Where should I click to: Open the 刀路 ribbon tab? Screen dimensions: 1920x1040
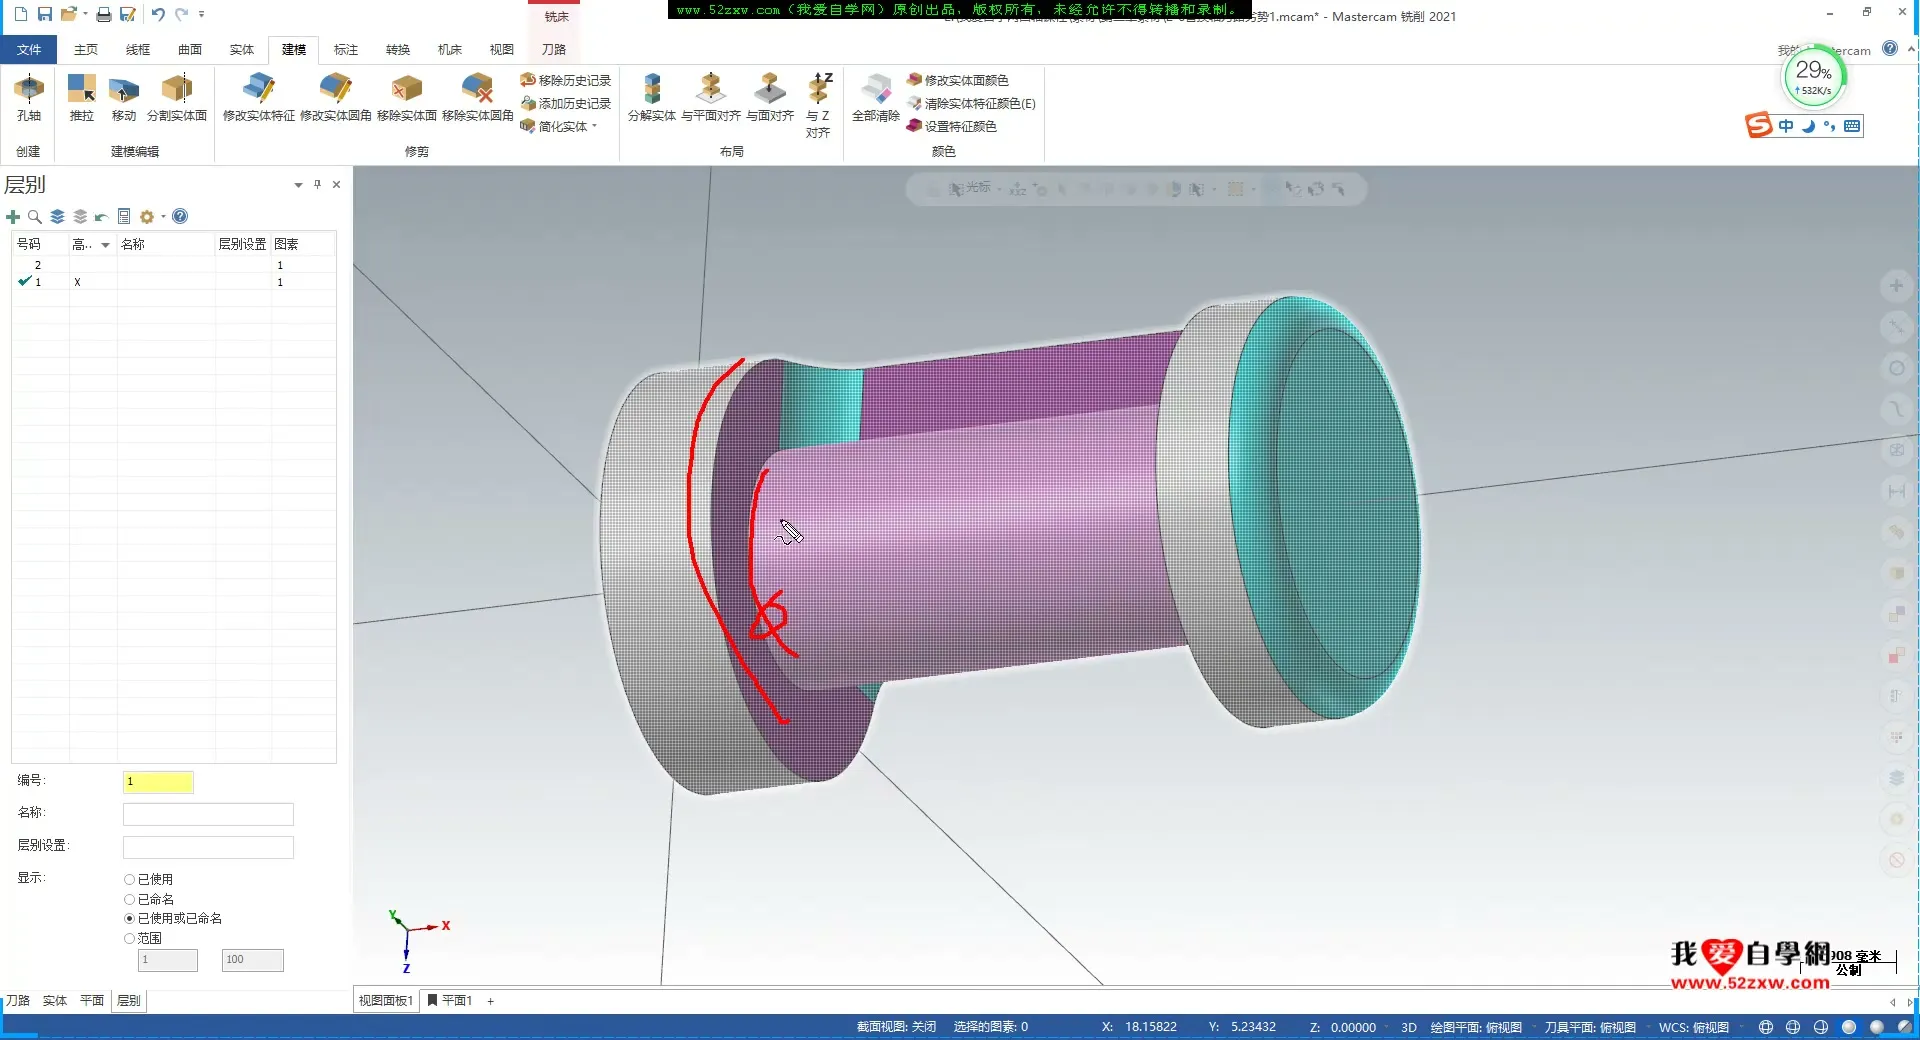[553, 50]
